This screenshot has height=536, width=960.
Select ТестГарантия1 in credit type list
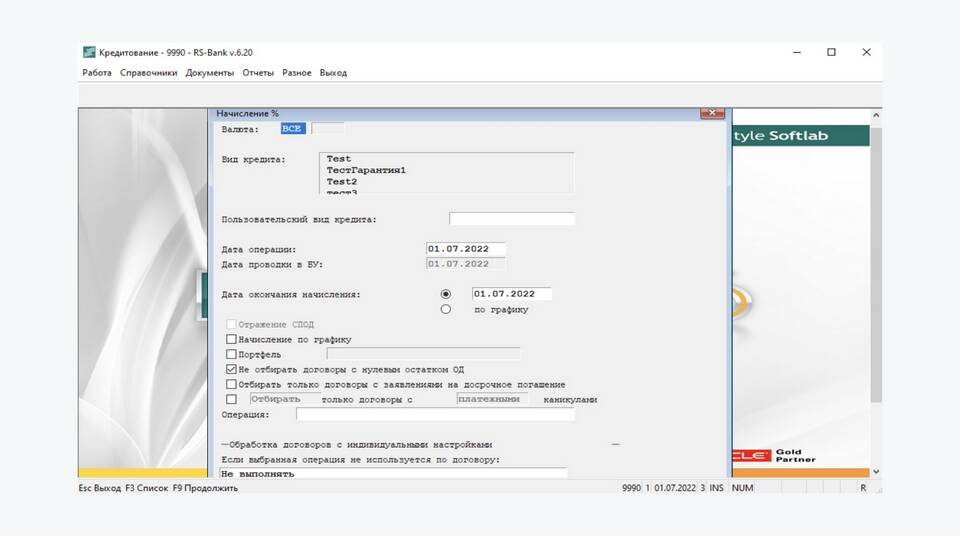pyautogui.click(x=365, y=171)
